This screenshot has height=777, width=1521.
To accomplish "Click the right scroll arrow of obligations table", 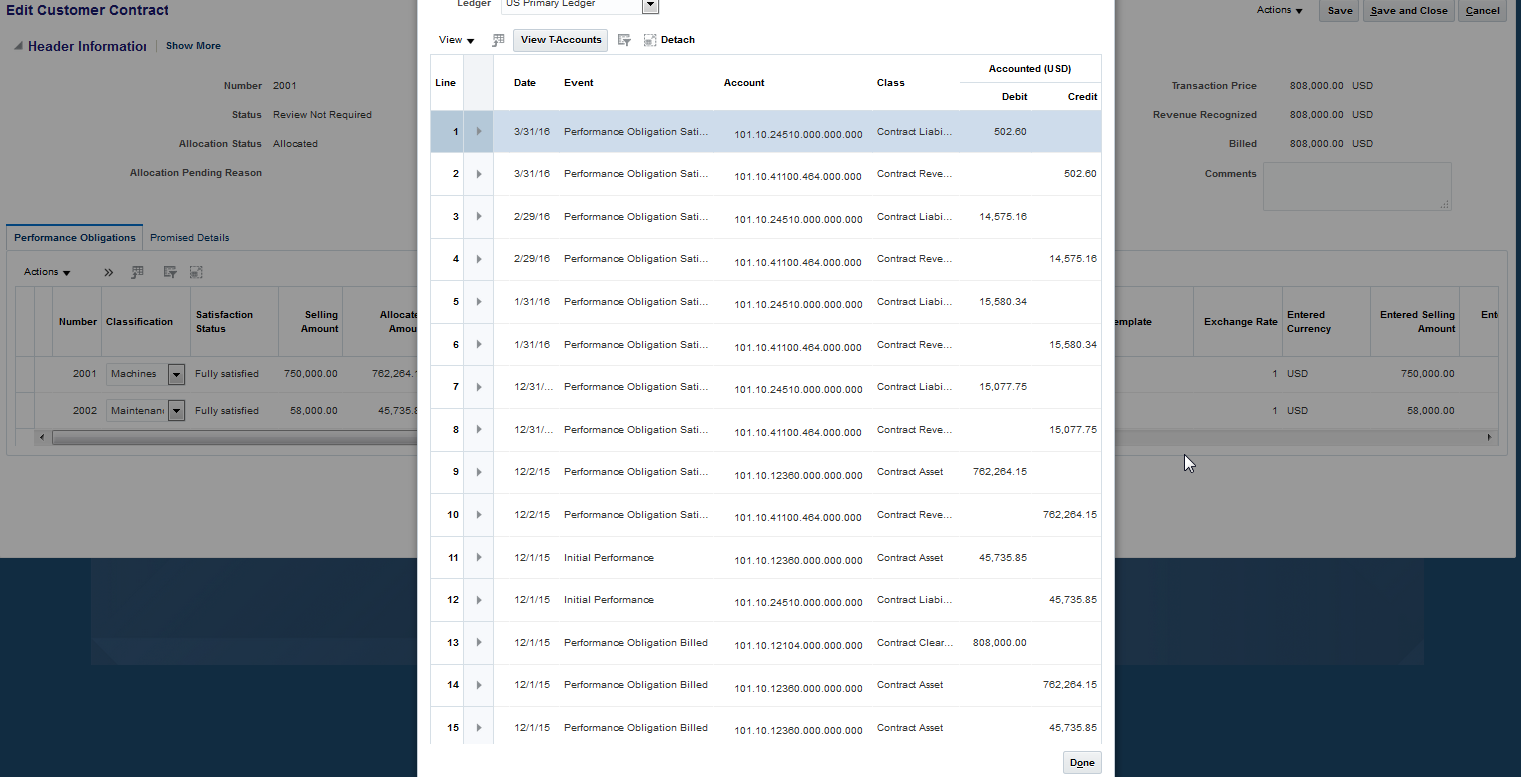I will coord(1489,437).
